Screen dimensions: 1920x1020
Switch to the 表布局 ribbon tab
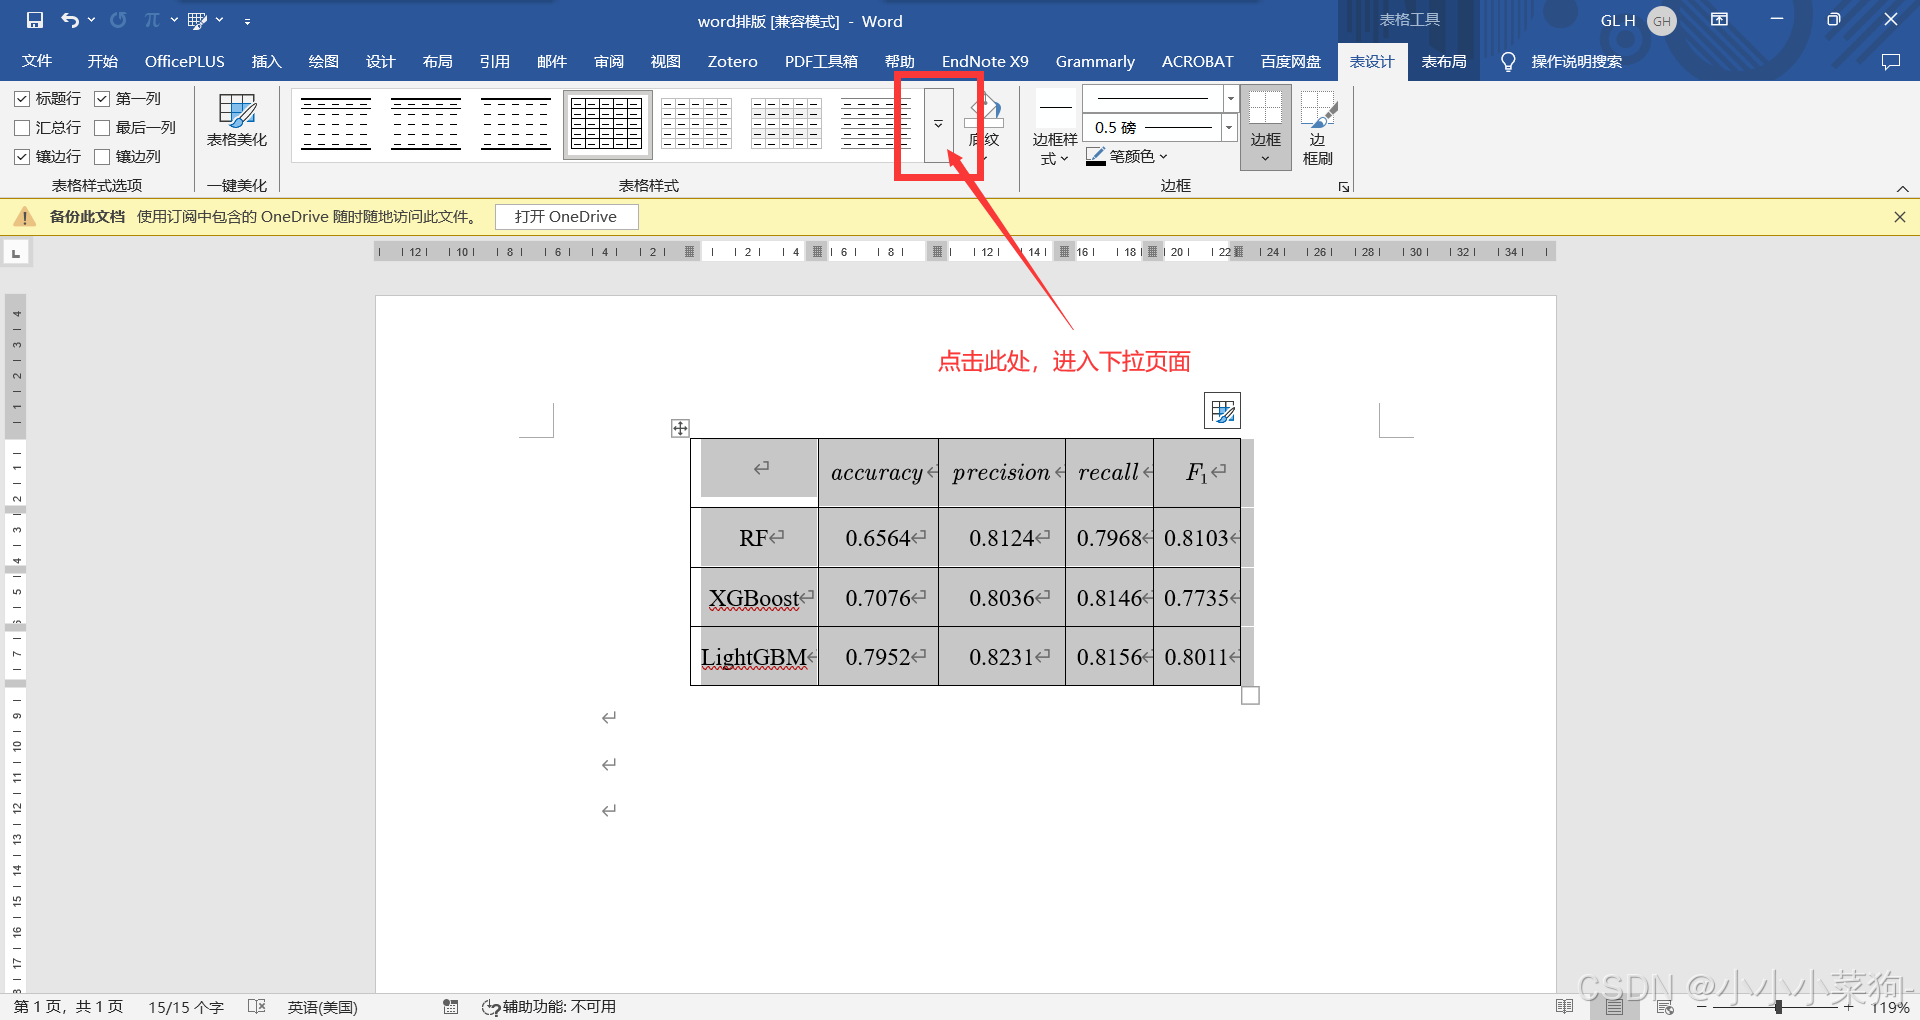1443,61
